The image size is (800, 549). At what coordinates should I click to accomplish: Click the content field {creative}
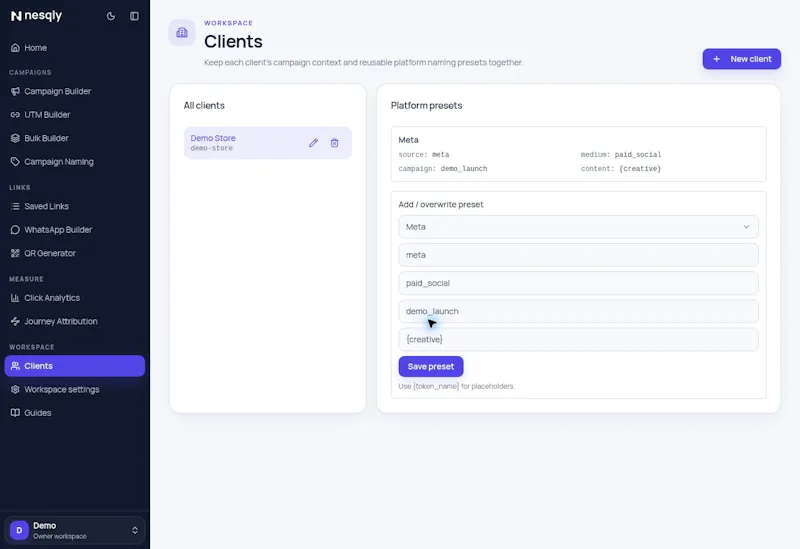click(578, 339)
